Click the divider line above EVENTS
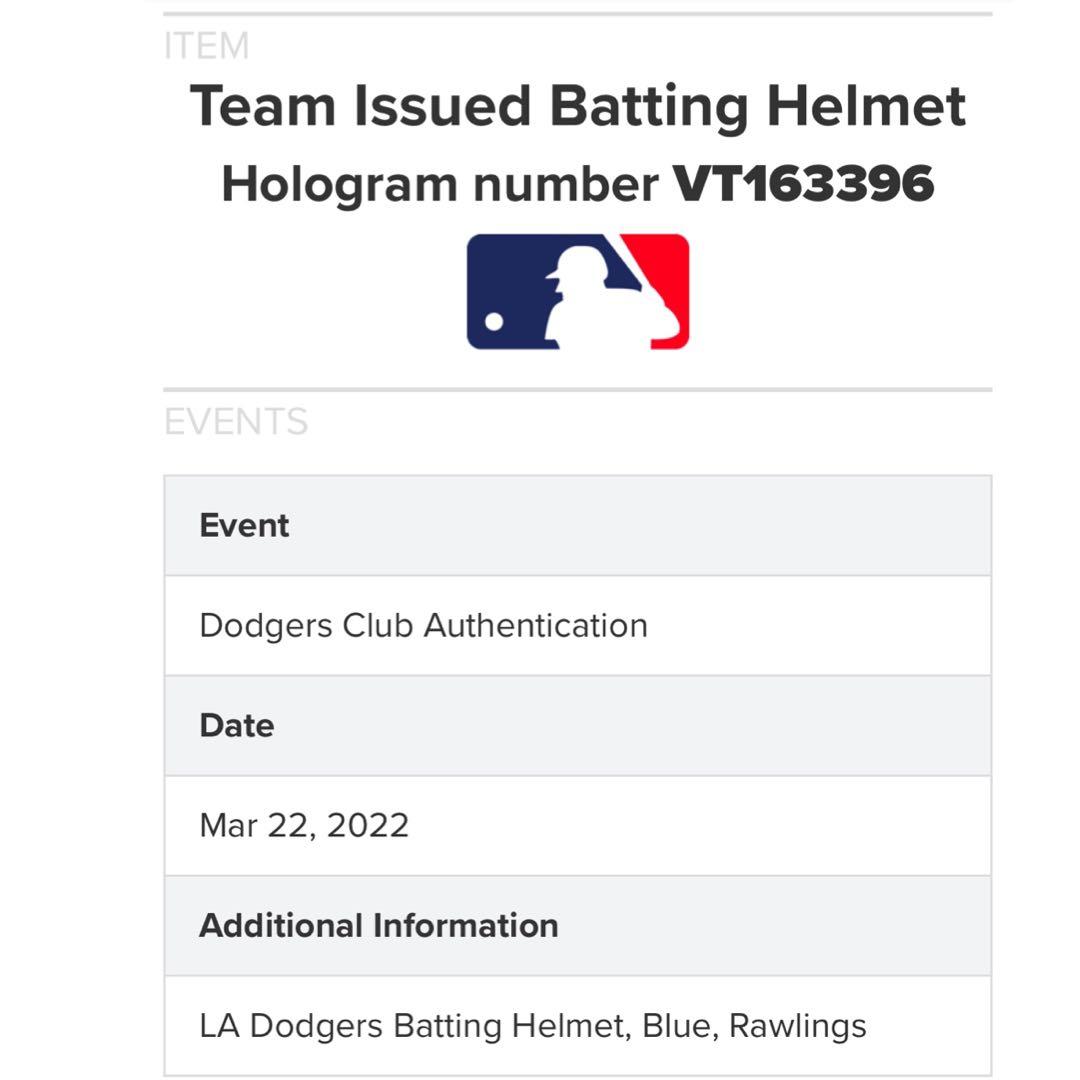 point(577,389)
